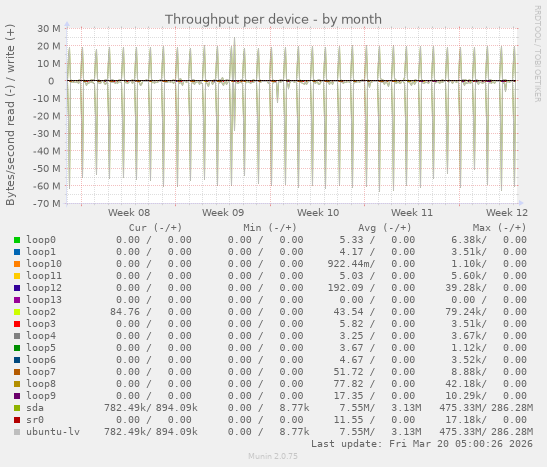Click the loop2 lime color swatch
The image size is (547, 467).
point(17,312)
